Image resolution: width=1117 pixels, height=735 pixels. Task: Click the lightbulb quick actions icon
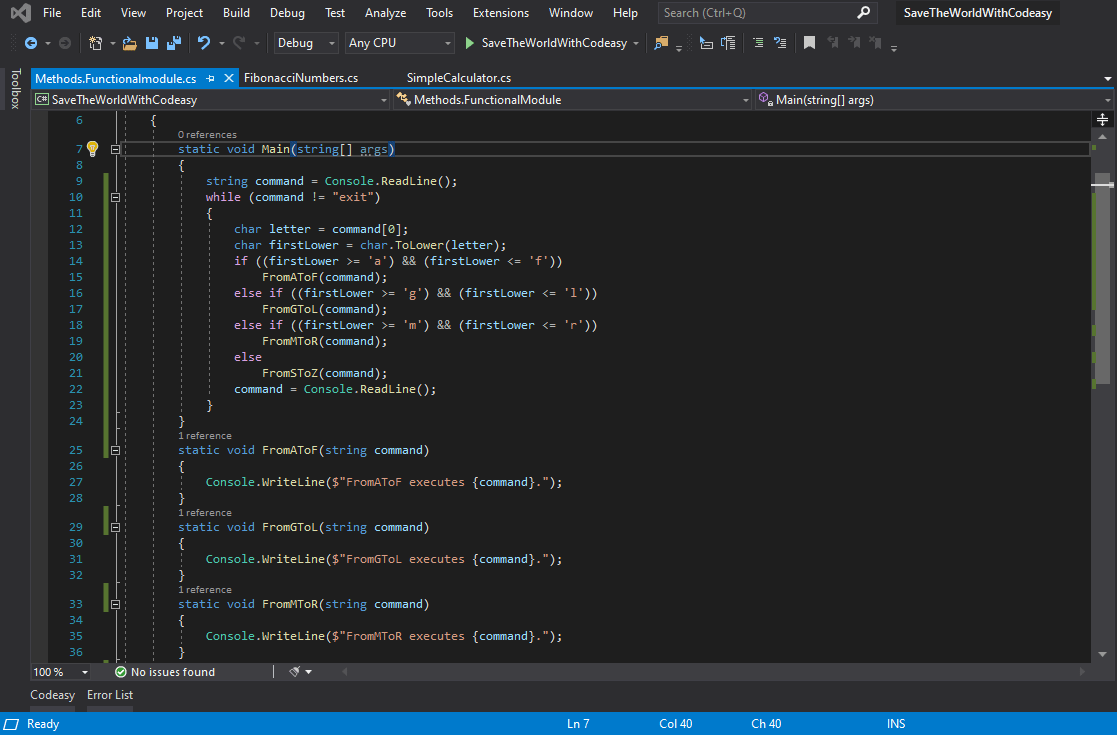pos(92,149)
